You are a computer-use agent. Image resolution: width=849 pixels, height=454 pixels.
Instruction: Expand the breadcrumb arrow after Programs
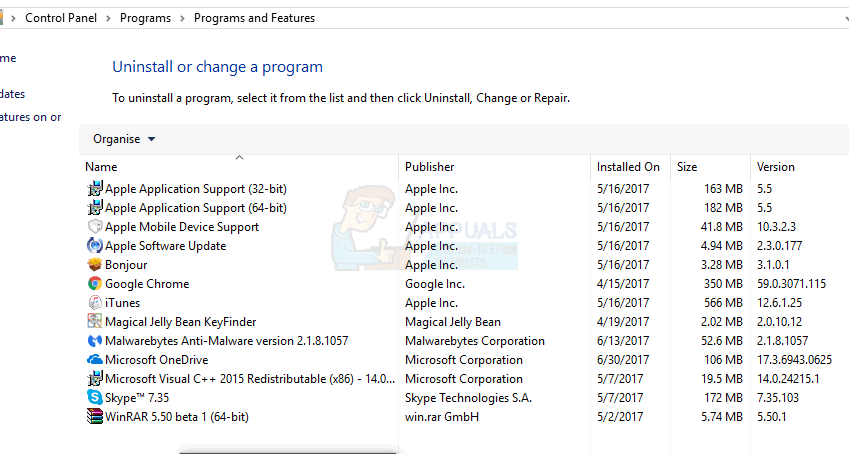[x=183, y=18]
